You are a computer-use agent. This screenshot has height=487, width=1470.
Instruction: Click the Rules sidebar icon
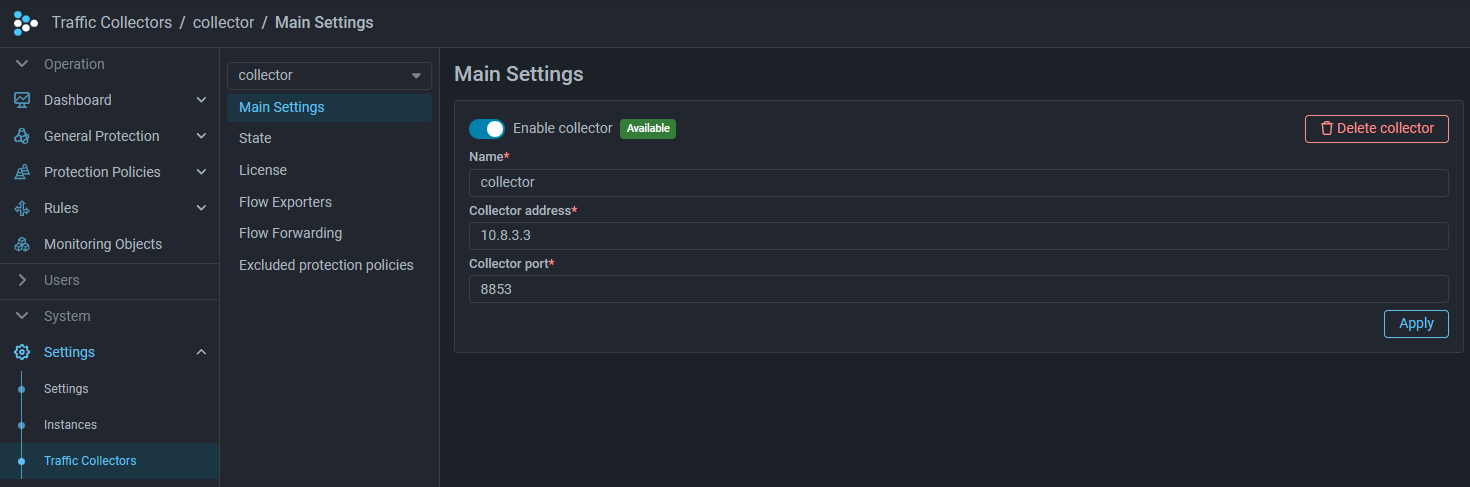(22, 208)
